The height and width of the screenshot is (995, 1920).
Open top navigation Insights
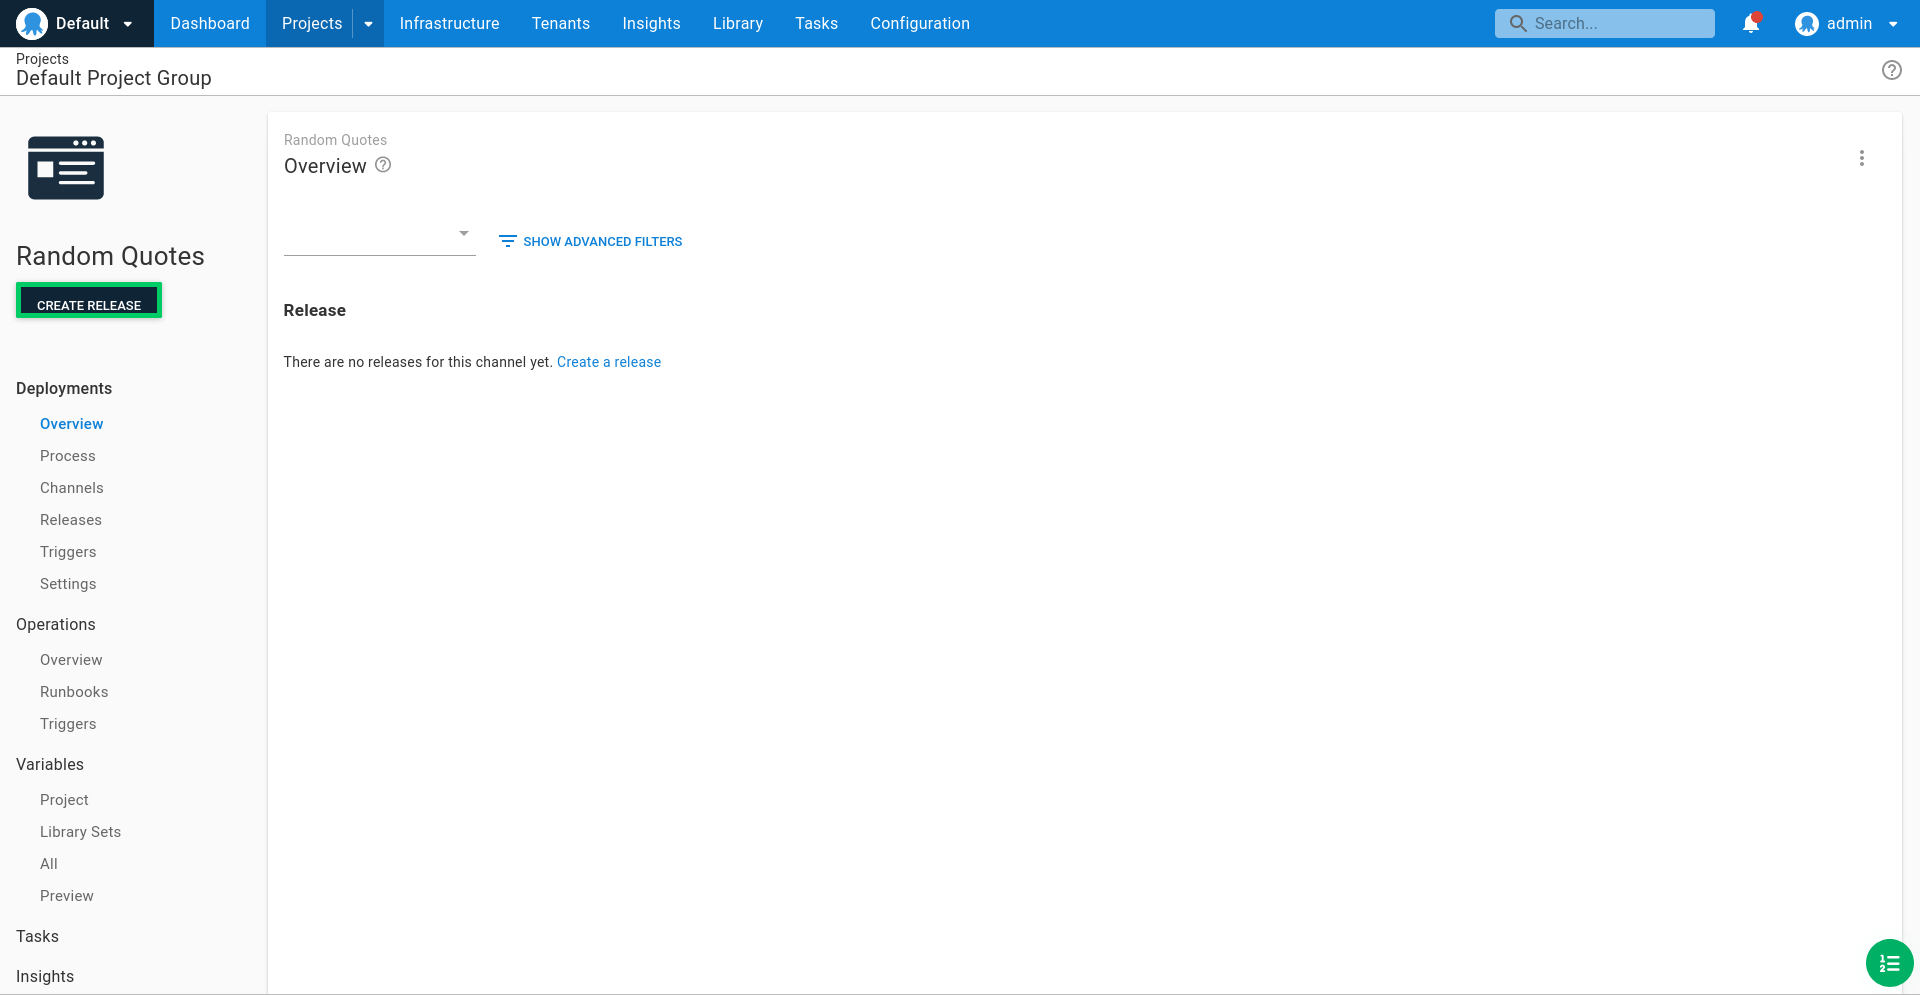[x=651, y=23]
